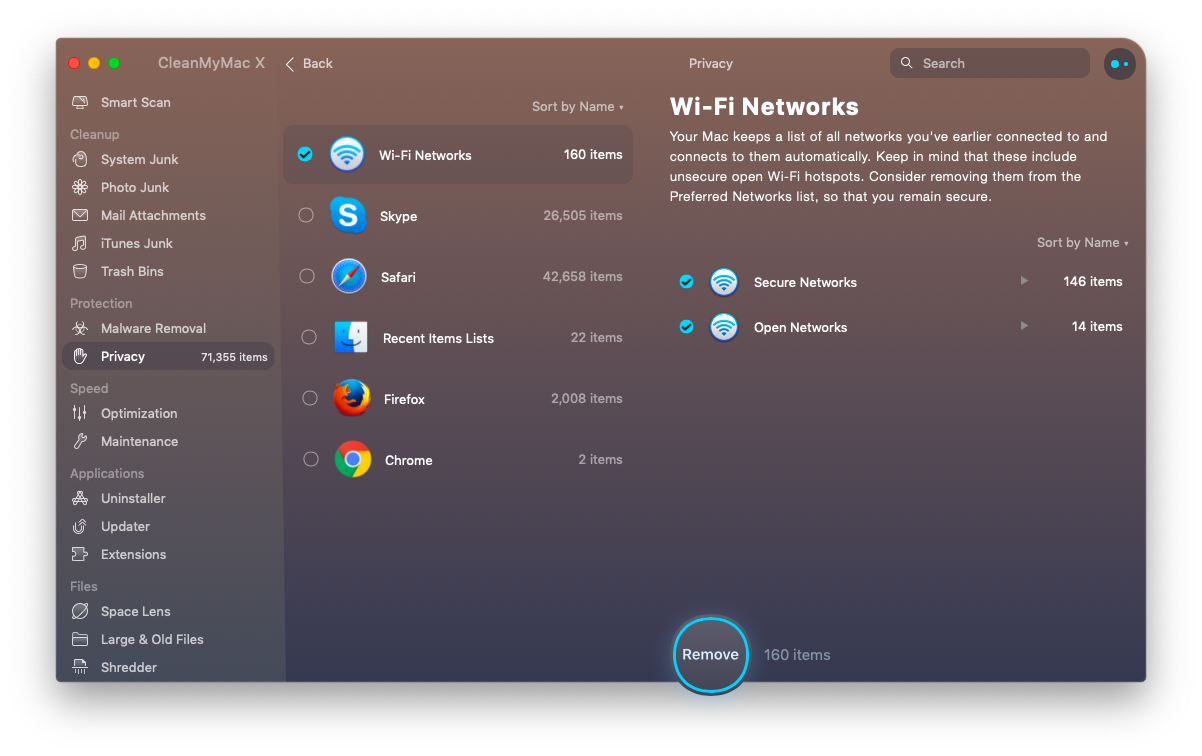Screen dimensions: 1202x756
Task: Switch to Malware Removal module
Action: 168,328
